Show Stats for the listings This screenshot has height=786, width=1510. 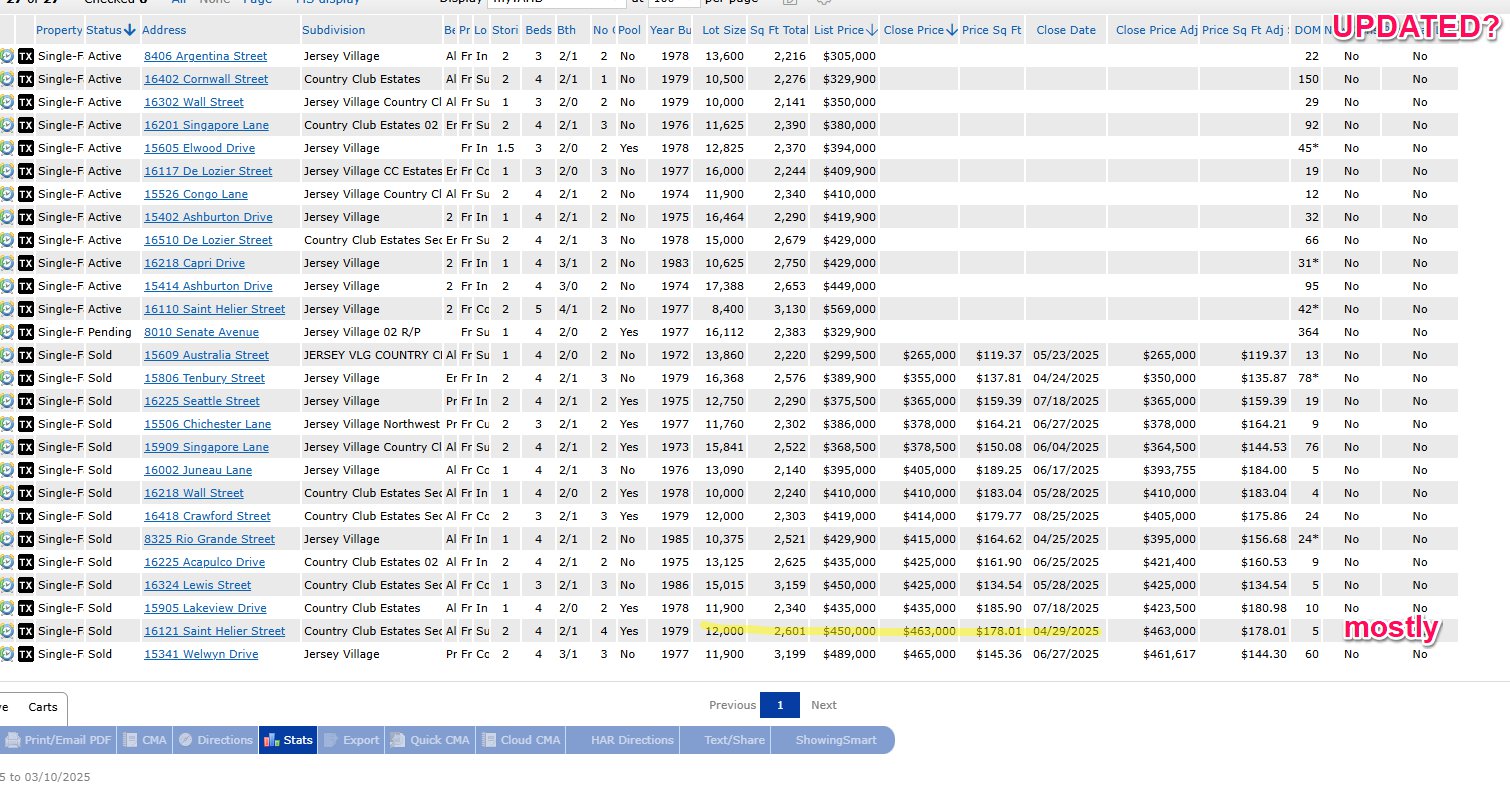[288, 740]
